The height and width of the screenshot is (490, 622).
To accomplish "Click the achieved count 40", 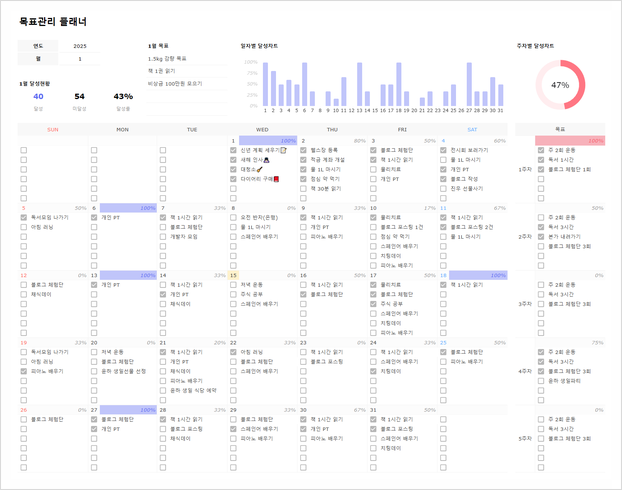I will [x=38, y=96].
